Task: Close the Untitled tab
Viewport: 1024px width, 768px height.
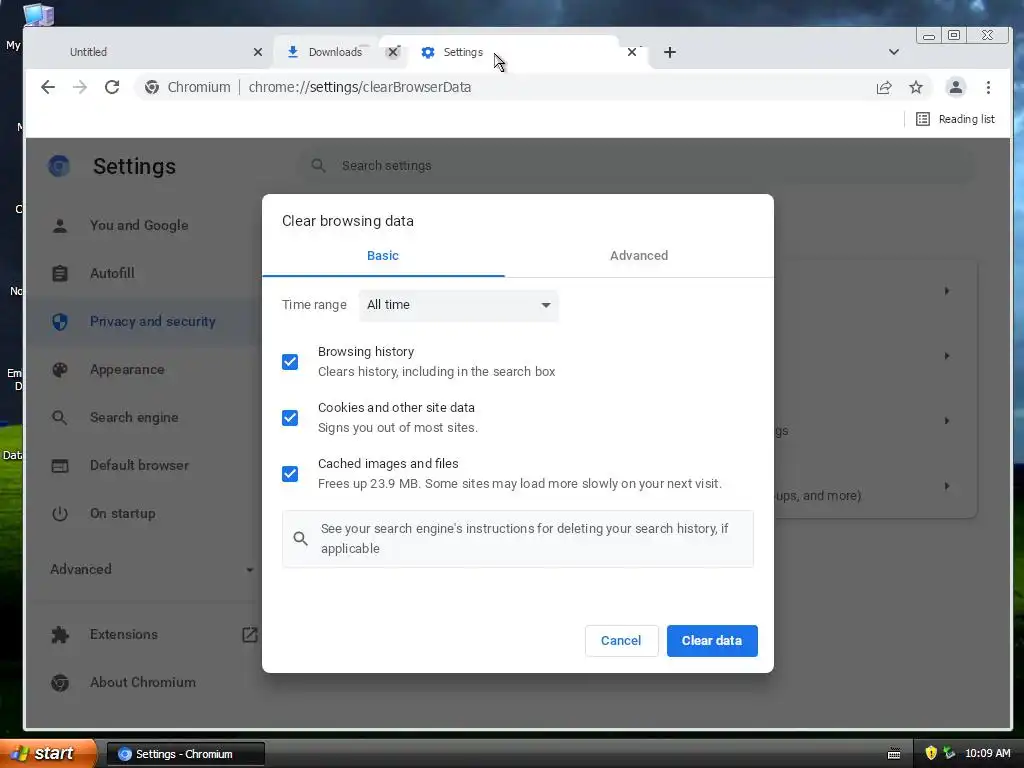Action: [x=257, y=52]
